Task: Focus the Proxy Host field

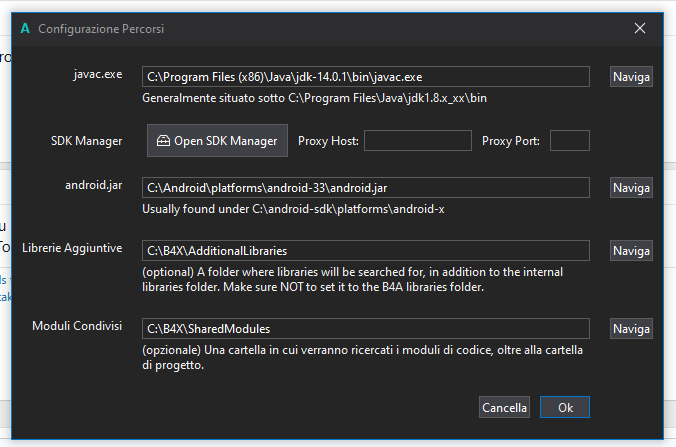Action: pyautogui.click(x=417, y=141)
